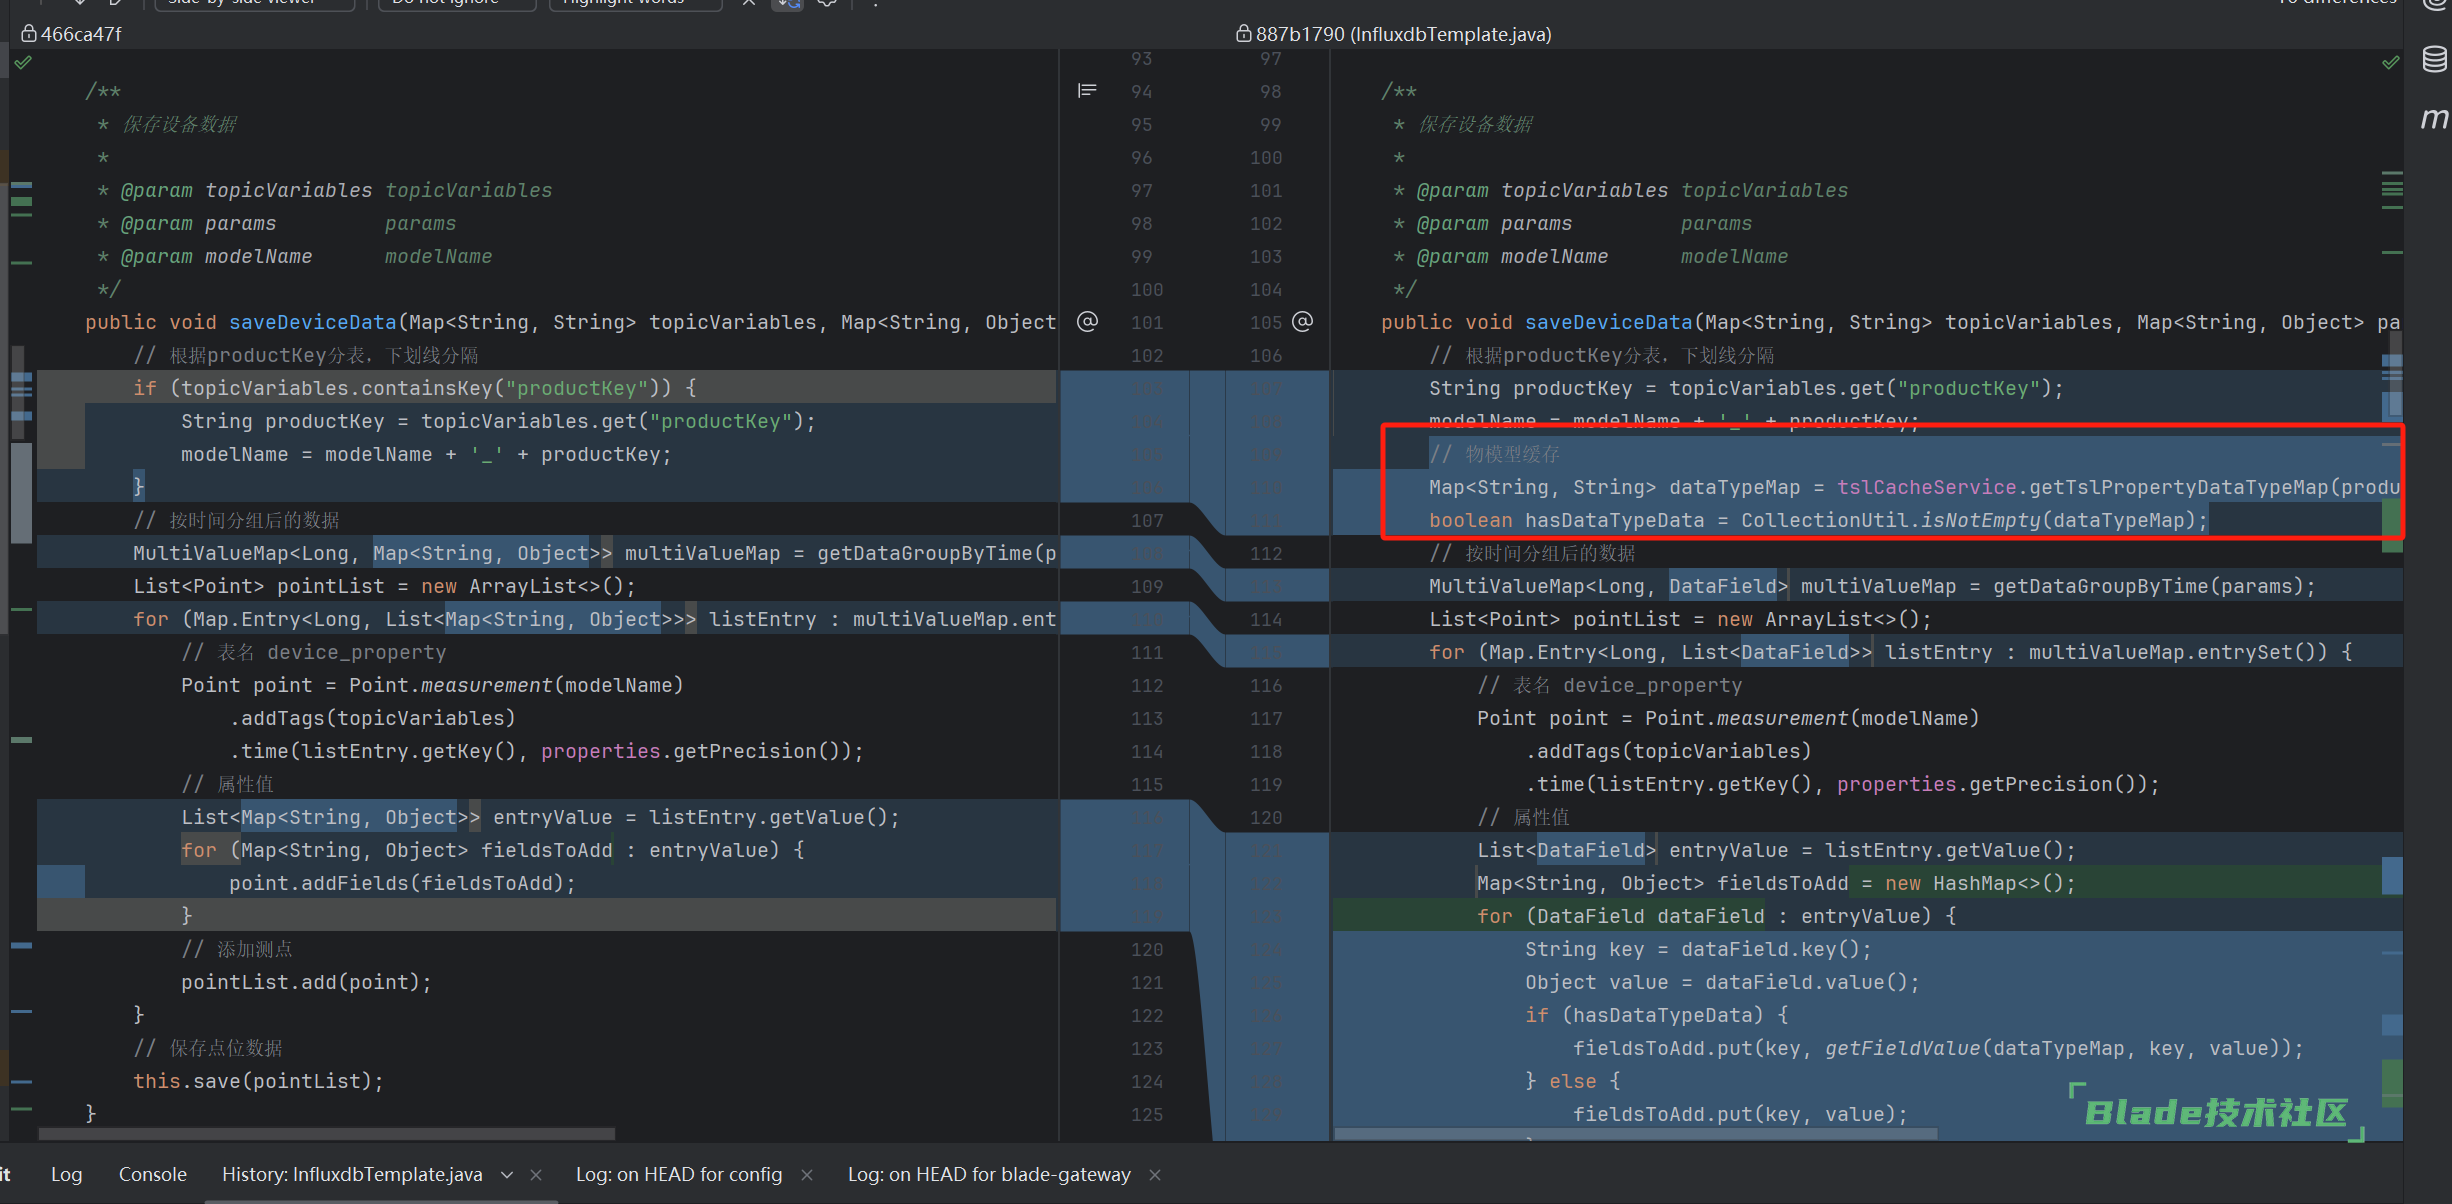The width and height of the screenshot is (2452, 1204).
Task: Click the green inspection checkmark in the right editor
Action: click(2391, 63)
